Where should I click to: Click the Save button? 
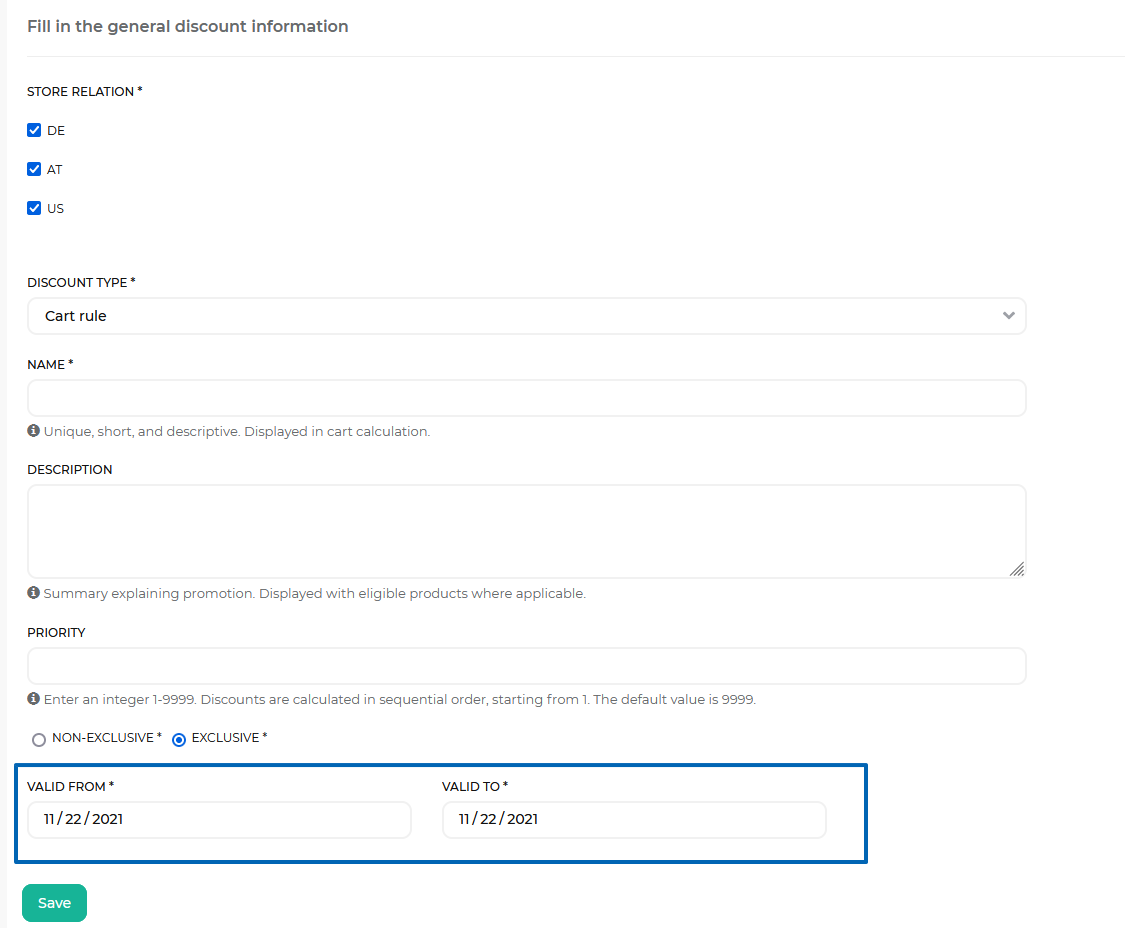pyautogui.click(x=55, y=903)
